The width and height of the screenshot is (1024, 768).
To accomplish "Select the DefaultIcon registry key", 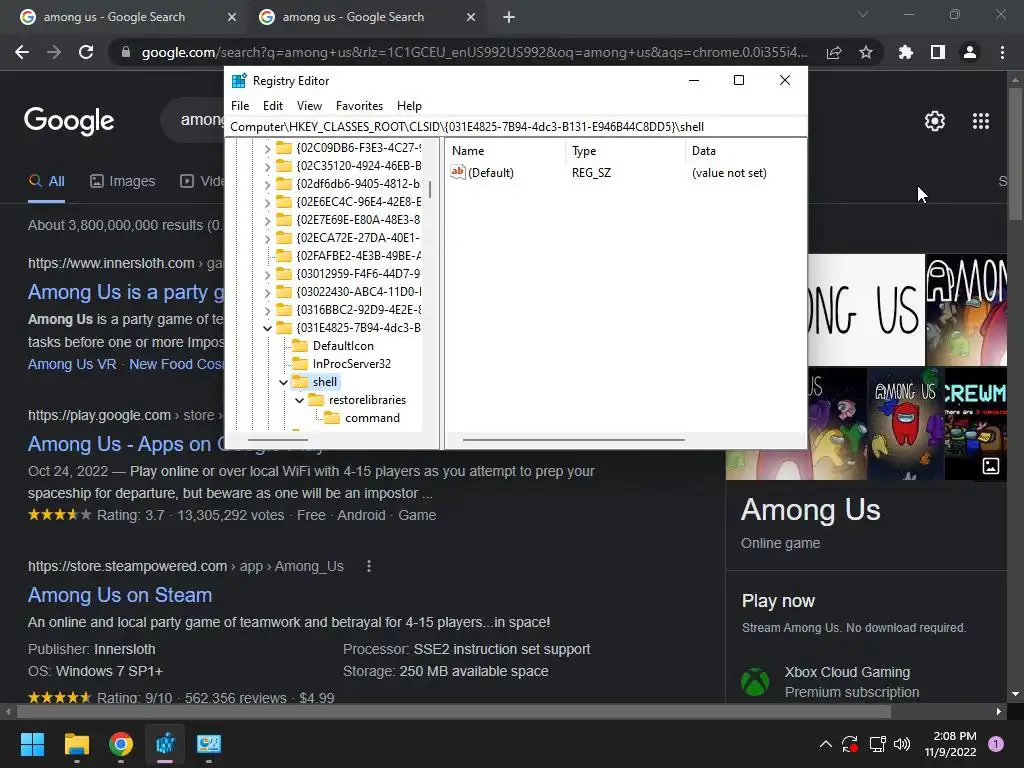I will [343, 346].
